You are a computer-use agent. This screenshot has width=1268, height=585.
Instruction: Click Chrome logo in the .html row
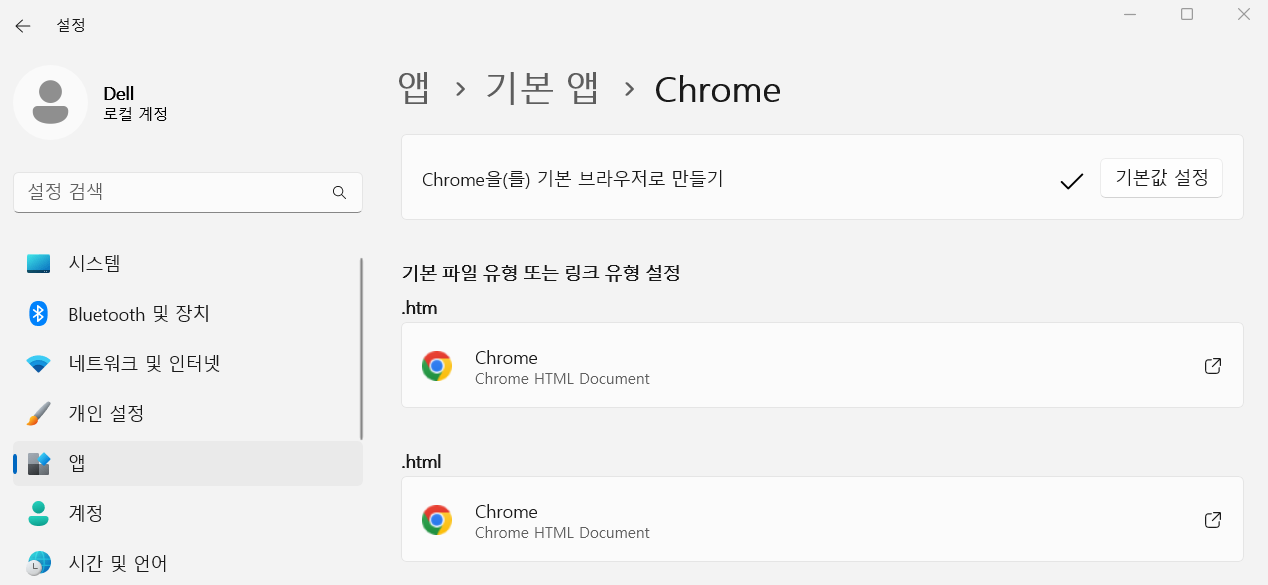[x=437, y=520]
